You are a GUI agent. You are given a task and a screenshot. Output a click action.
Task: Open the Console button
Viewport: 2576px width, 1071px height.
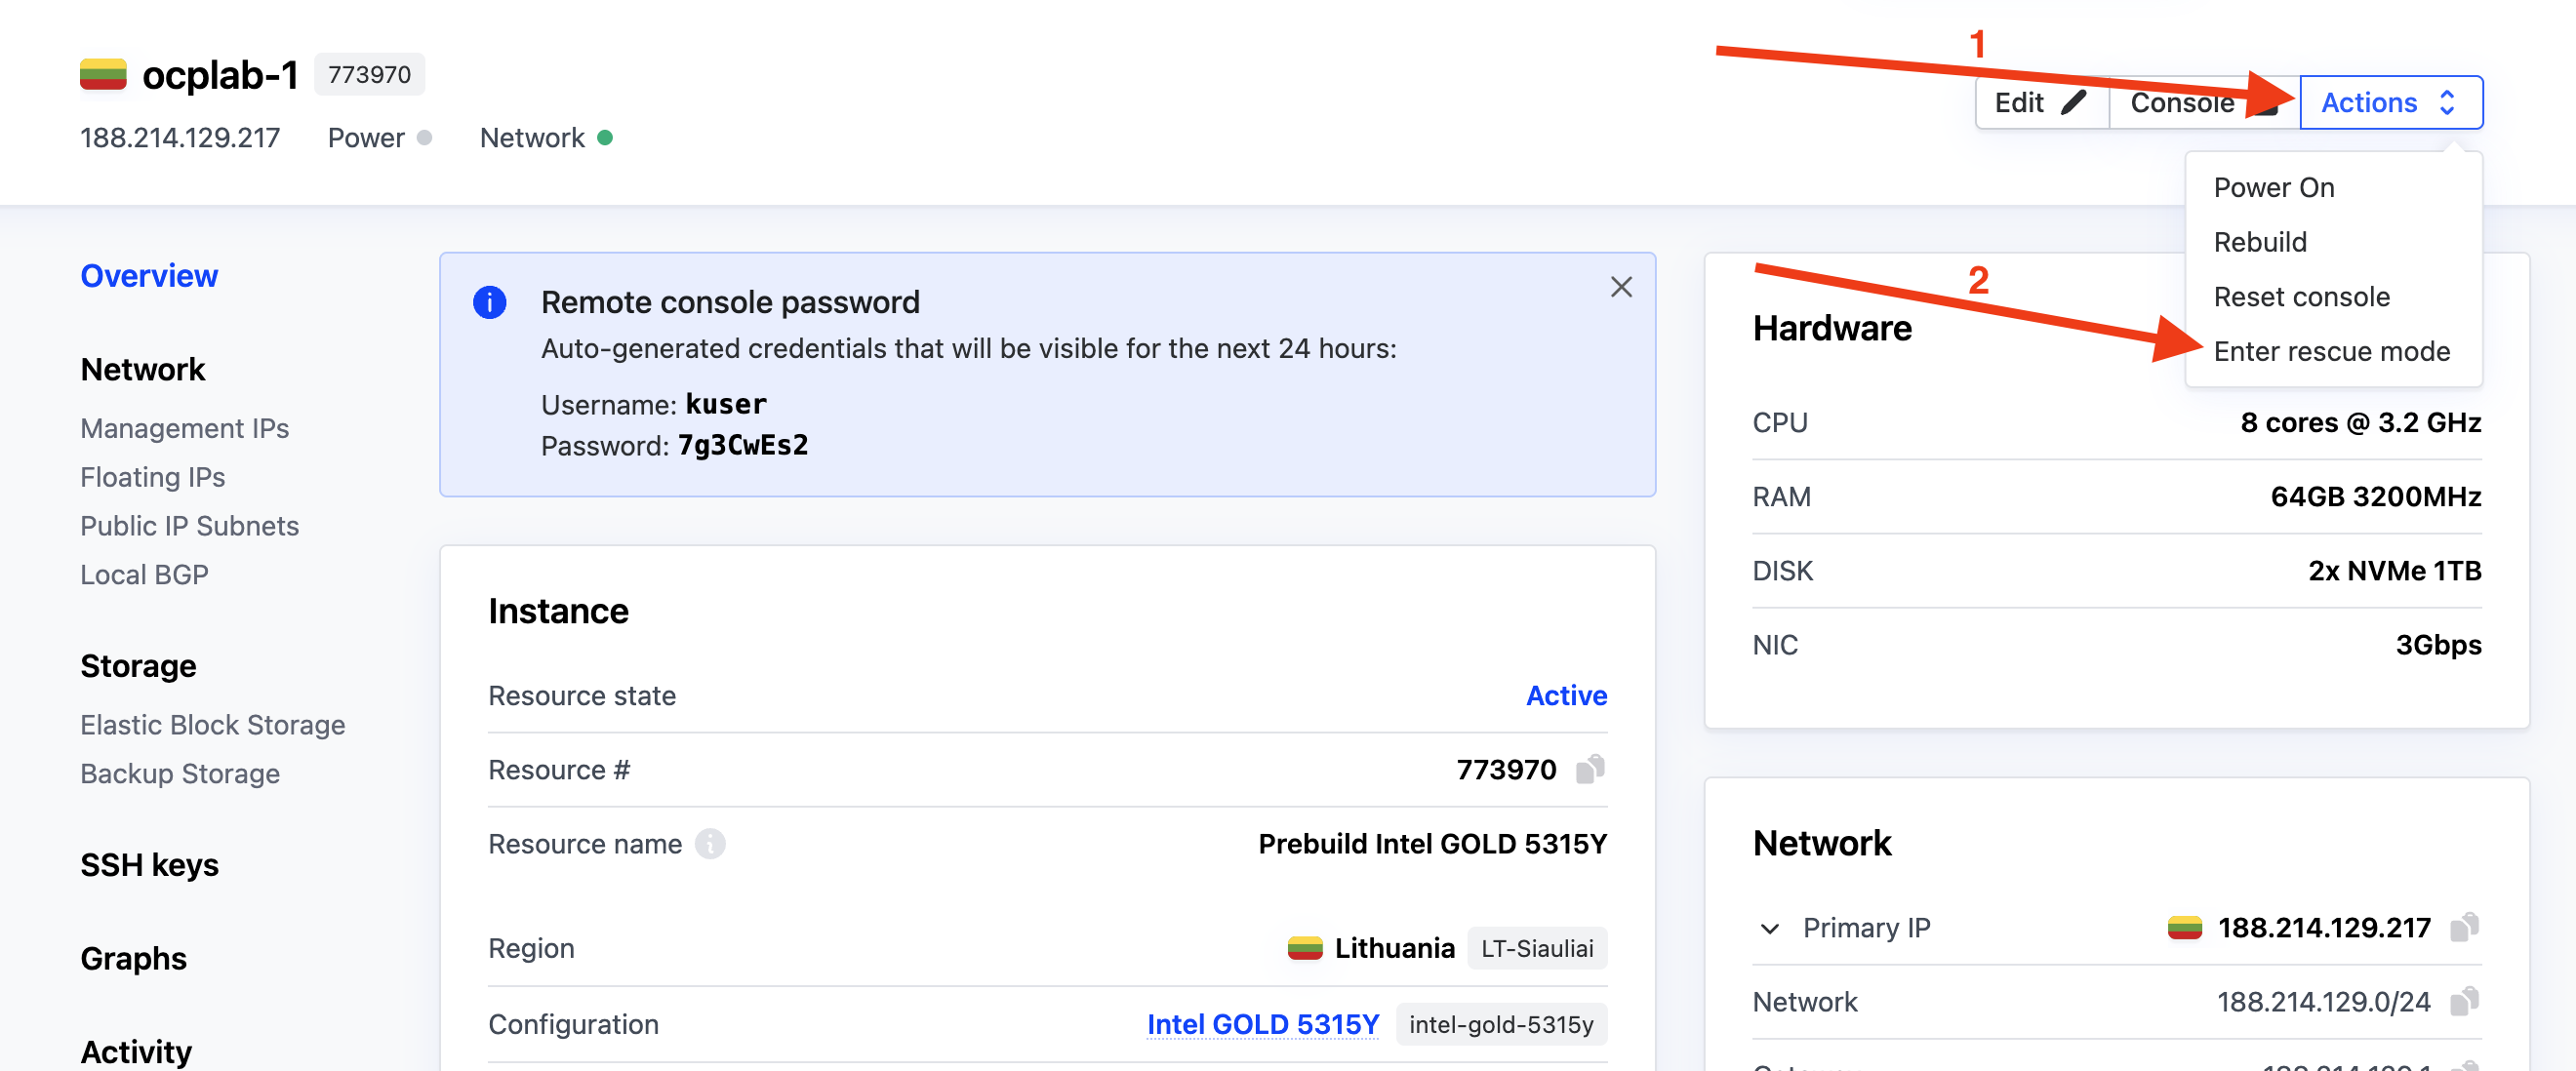point(2182,103)
